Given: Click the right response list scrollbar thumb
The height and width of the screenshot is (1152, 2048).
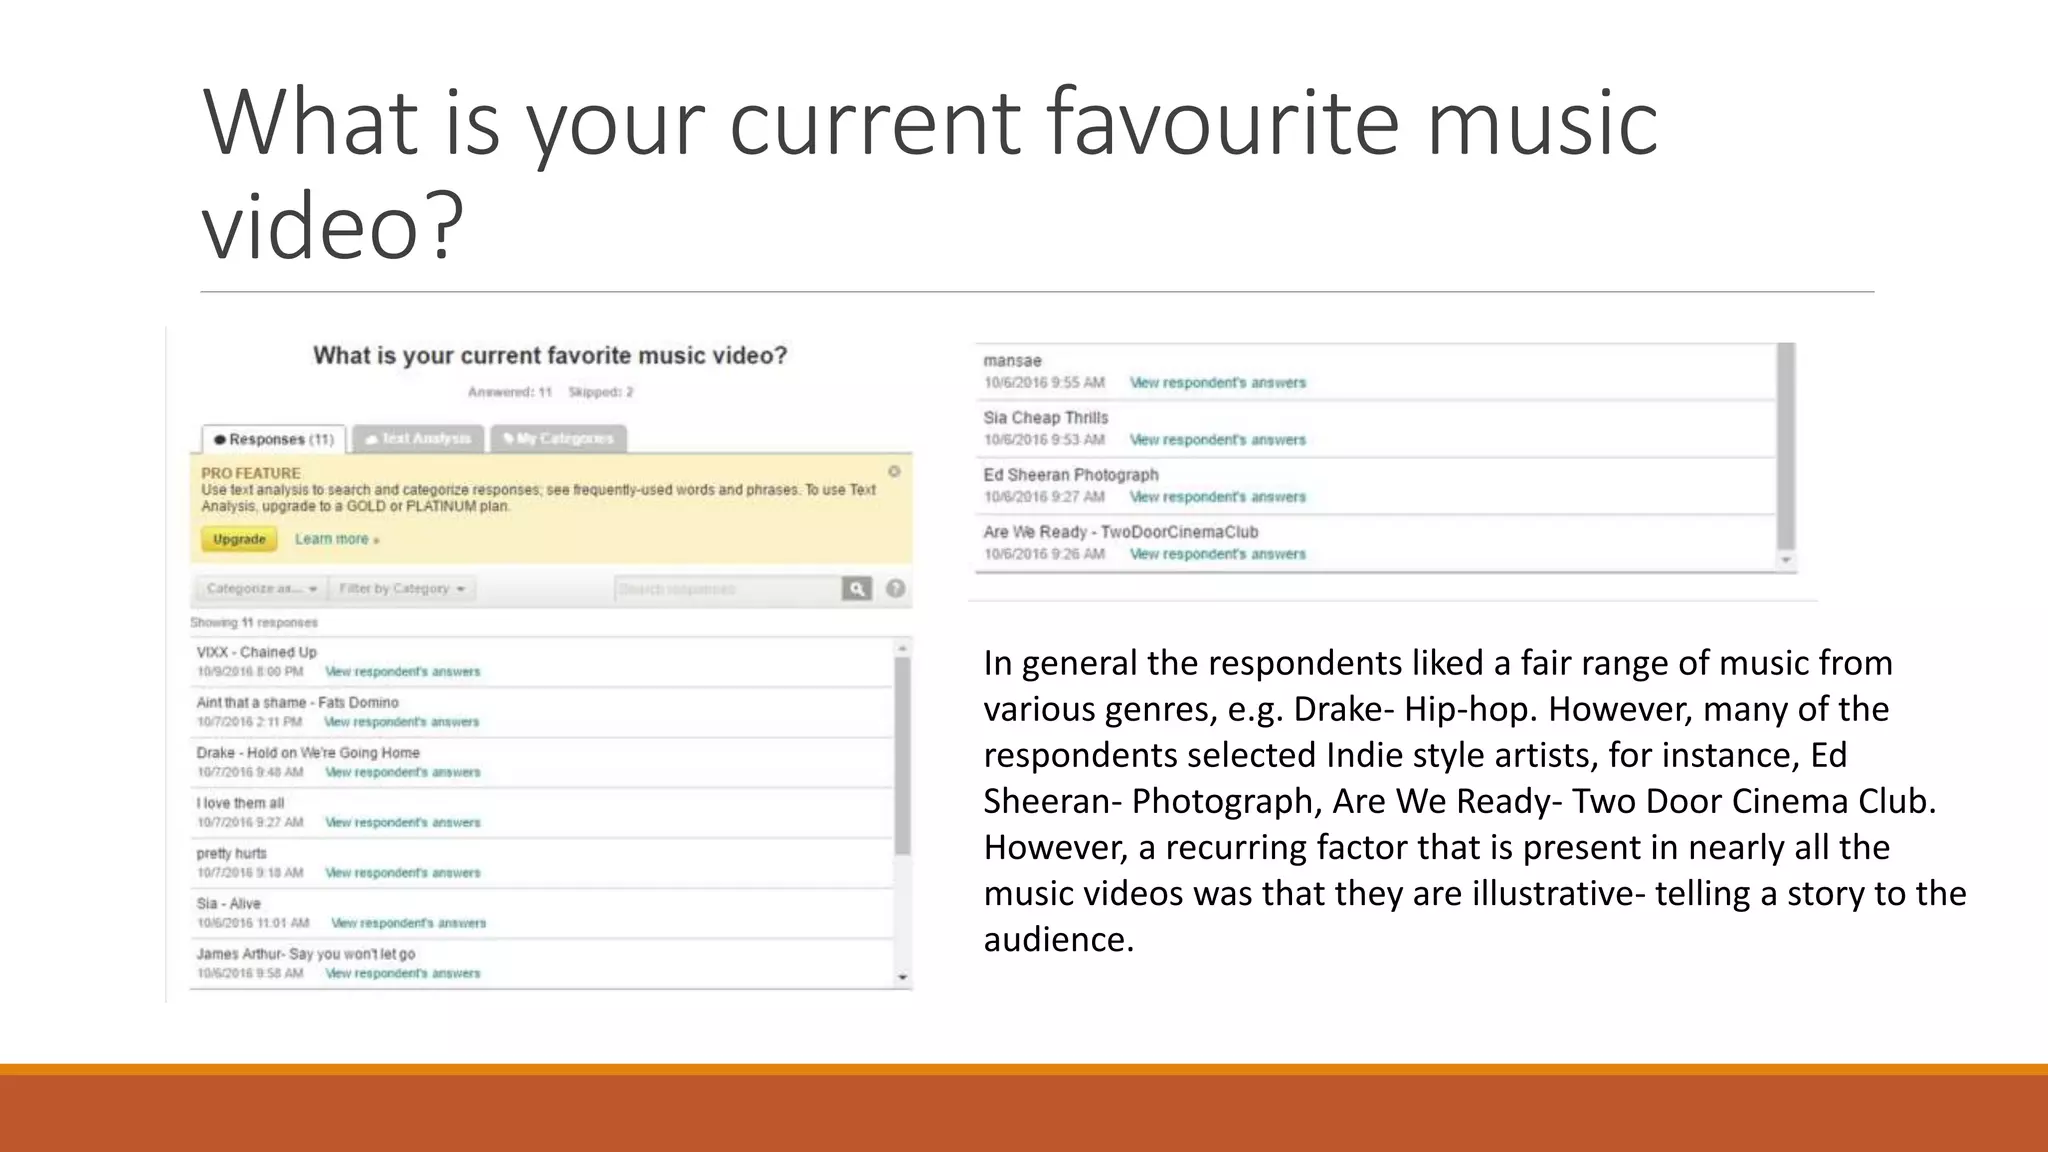Looking at the screenshot, I should (x=1786, y=447).
